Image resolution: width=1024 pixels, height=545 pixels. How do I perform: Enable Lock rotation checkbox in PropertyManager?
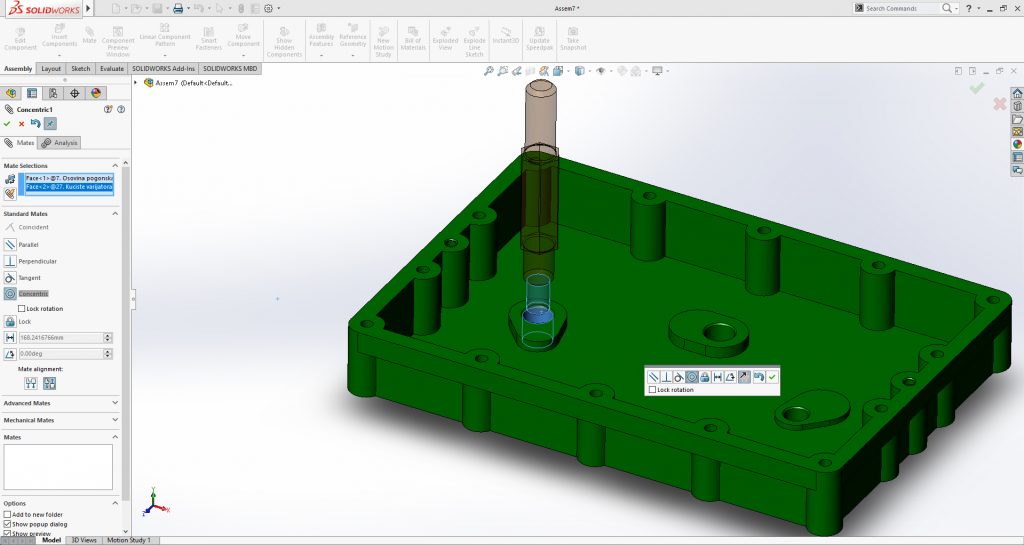(x=22, y=309)
